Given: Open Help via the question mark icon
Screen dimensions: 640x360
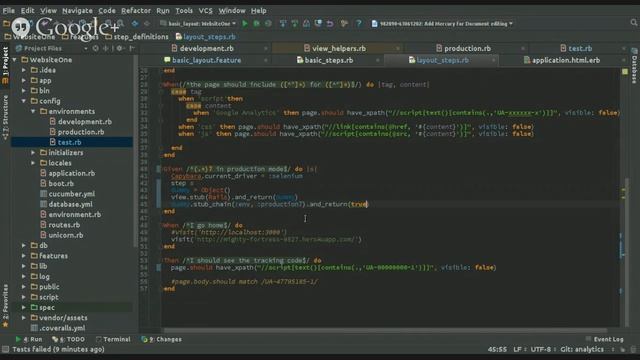Looking at the screenshot, I should coord(358,24).
